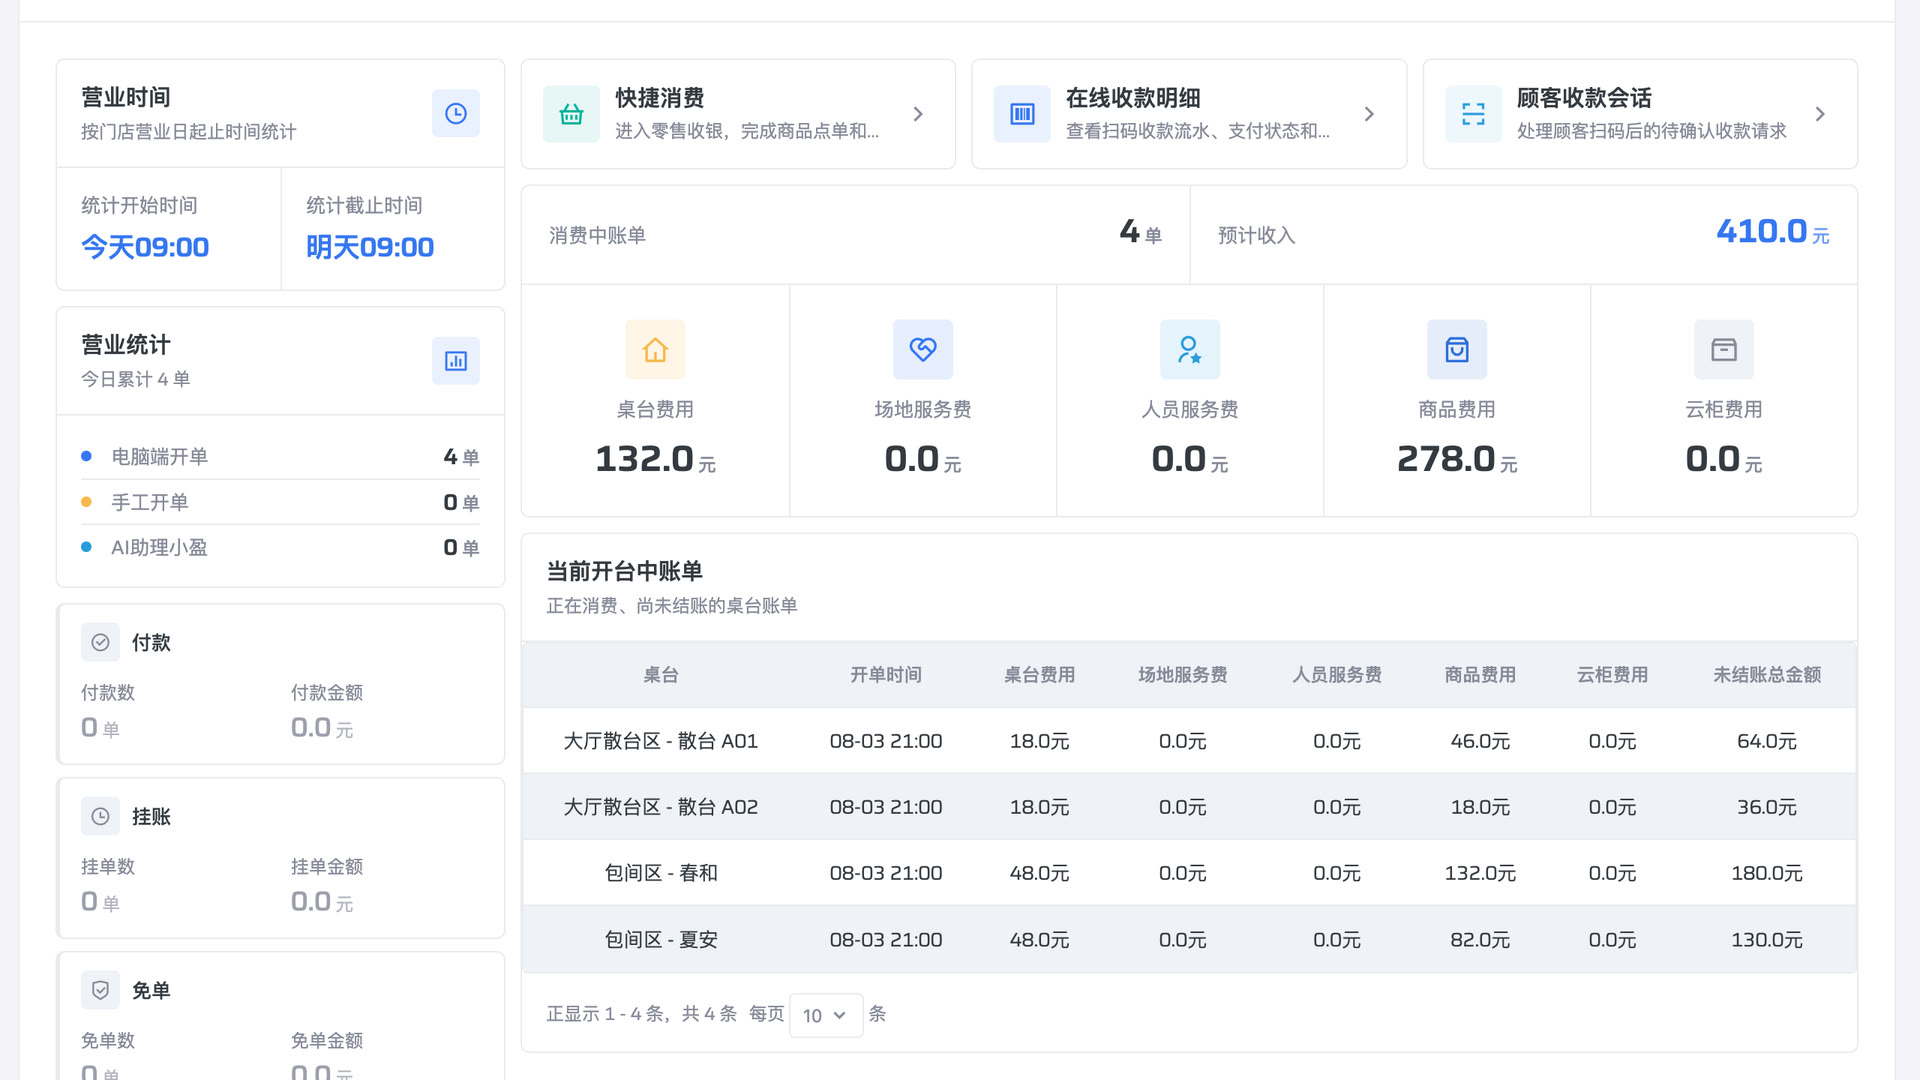Viewport: 1920px width, 1080px height.
Task: Click the clock icon beside 挂账
Action: [x=100, y=817]
